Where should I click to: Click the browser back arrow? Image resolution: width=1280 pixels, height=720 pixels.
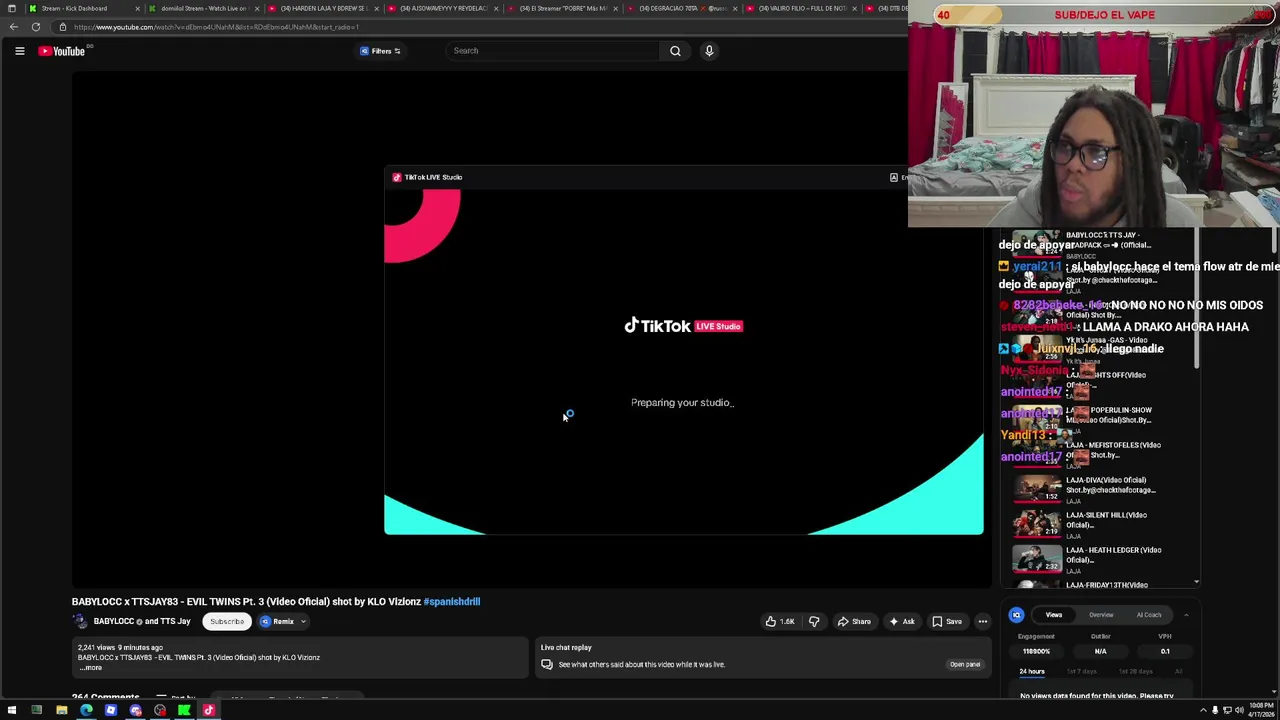13,27
